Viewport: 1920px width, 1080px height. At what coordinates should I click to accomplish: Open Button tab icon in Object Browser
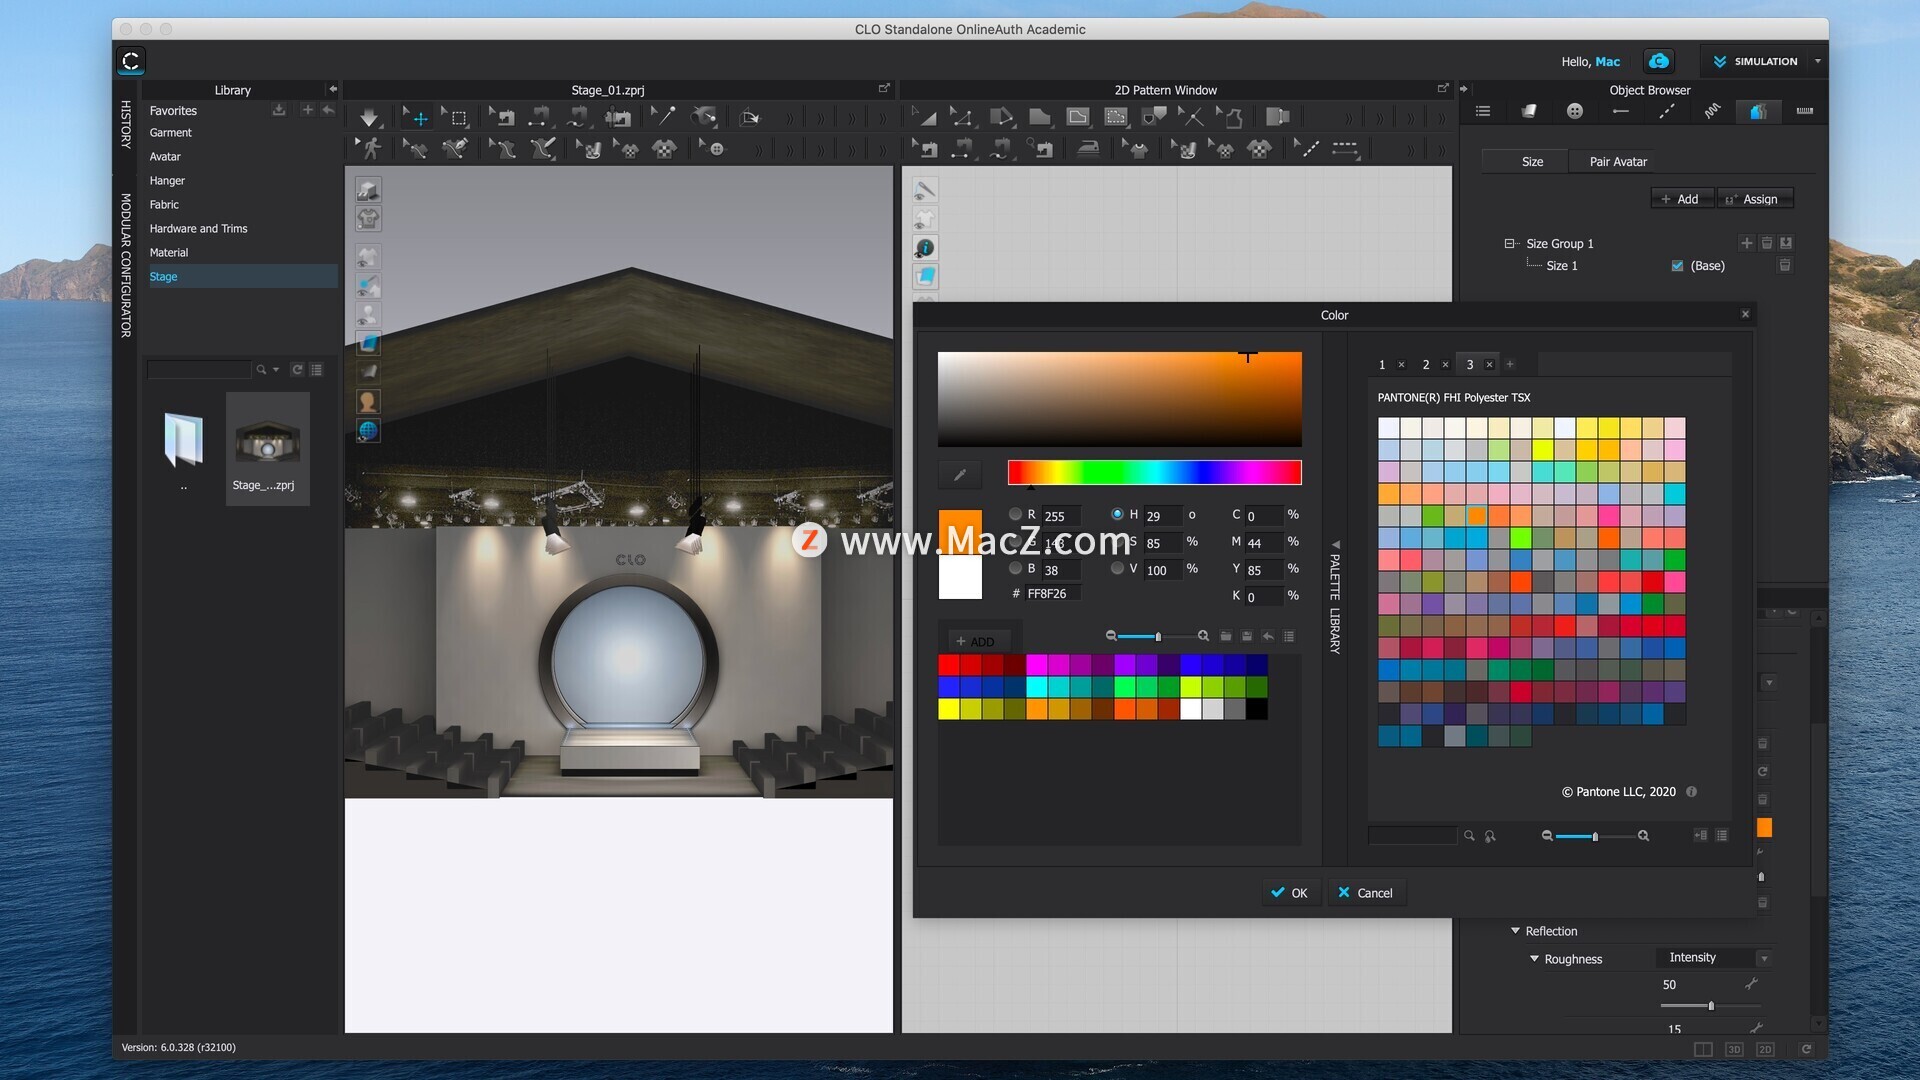[x=1575, y=111]
